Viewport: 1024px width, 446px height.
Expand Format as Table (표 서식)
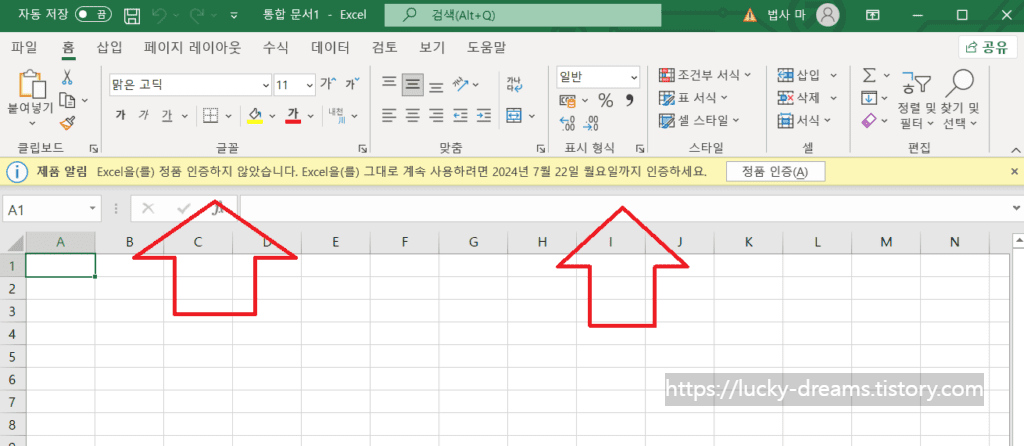(x=694, y=98)
